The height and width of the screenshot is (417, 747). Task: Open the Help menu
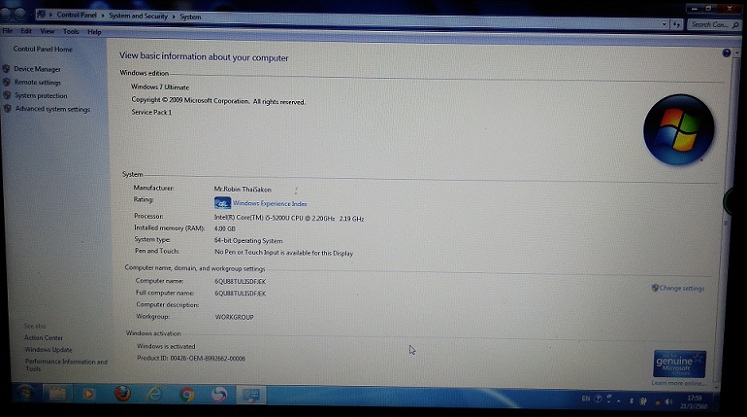pyautogui.click(x=94, y=32)
